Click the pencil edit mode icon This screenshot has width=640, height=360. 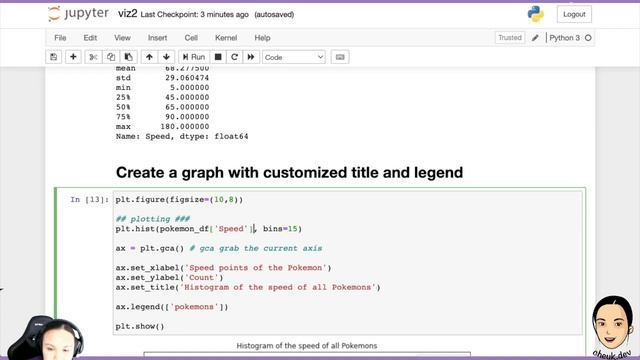pyautogui.click(x=535, y=38)
